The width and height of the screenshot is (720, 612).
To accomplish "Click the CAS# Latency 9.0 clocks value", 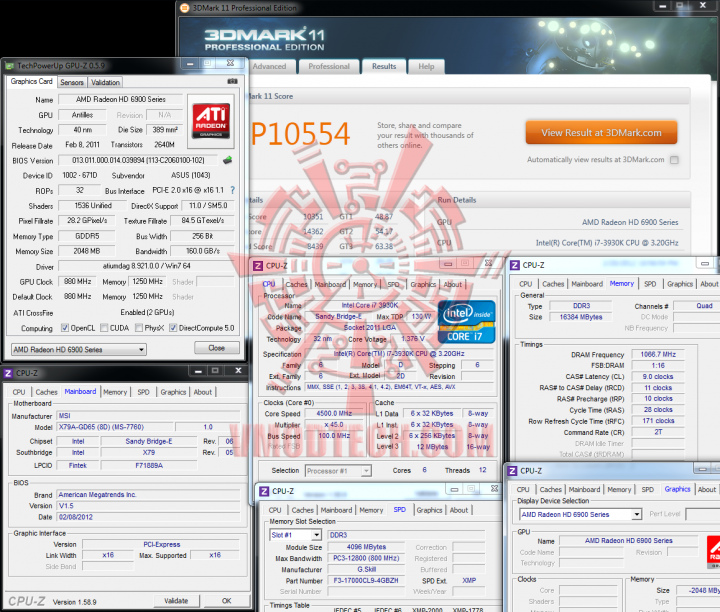I will [x=658, y=376].
